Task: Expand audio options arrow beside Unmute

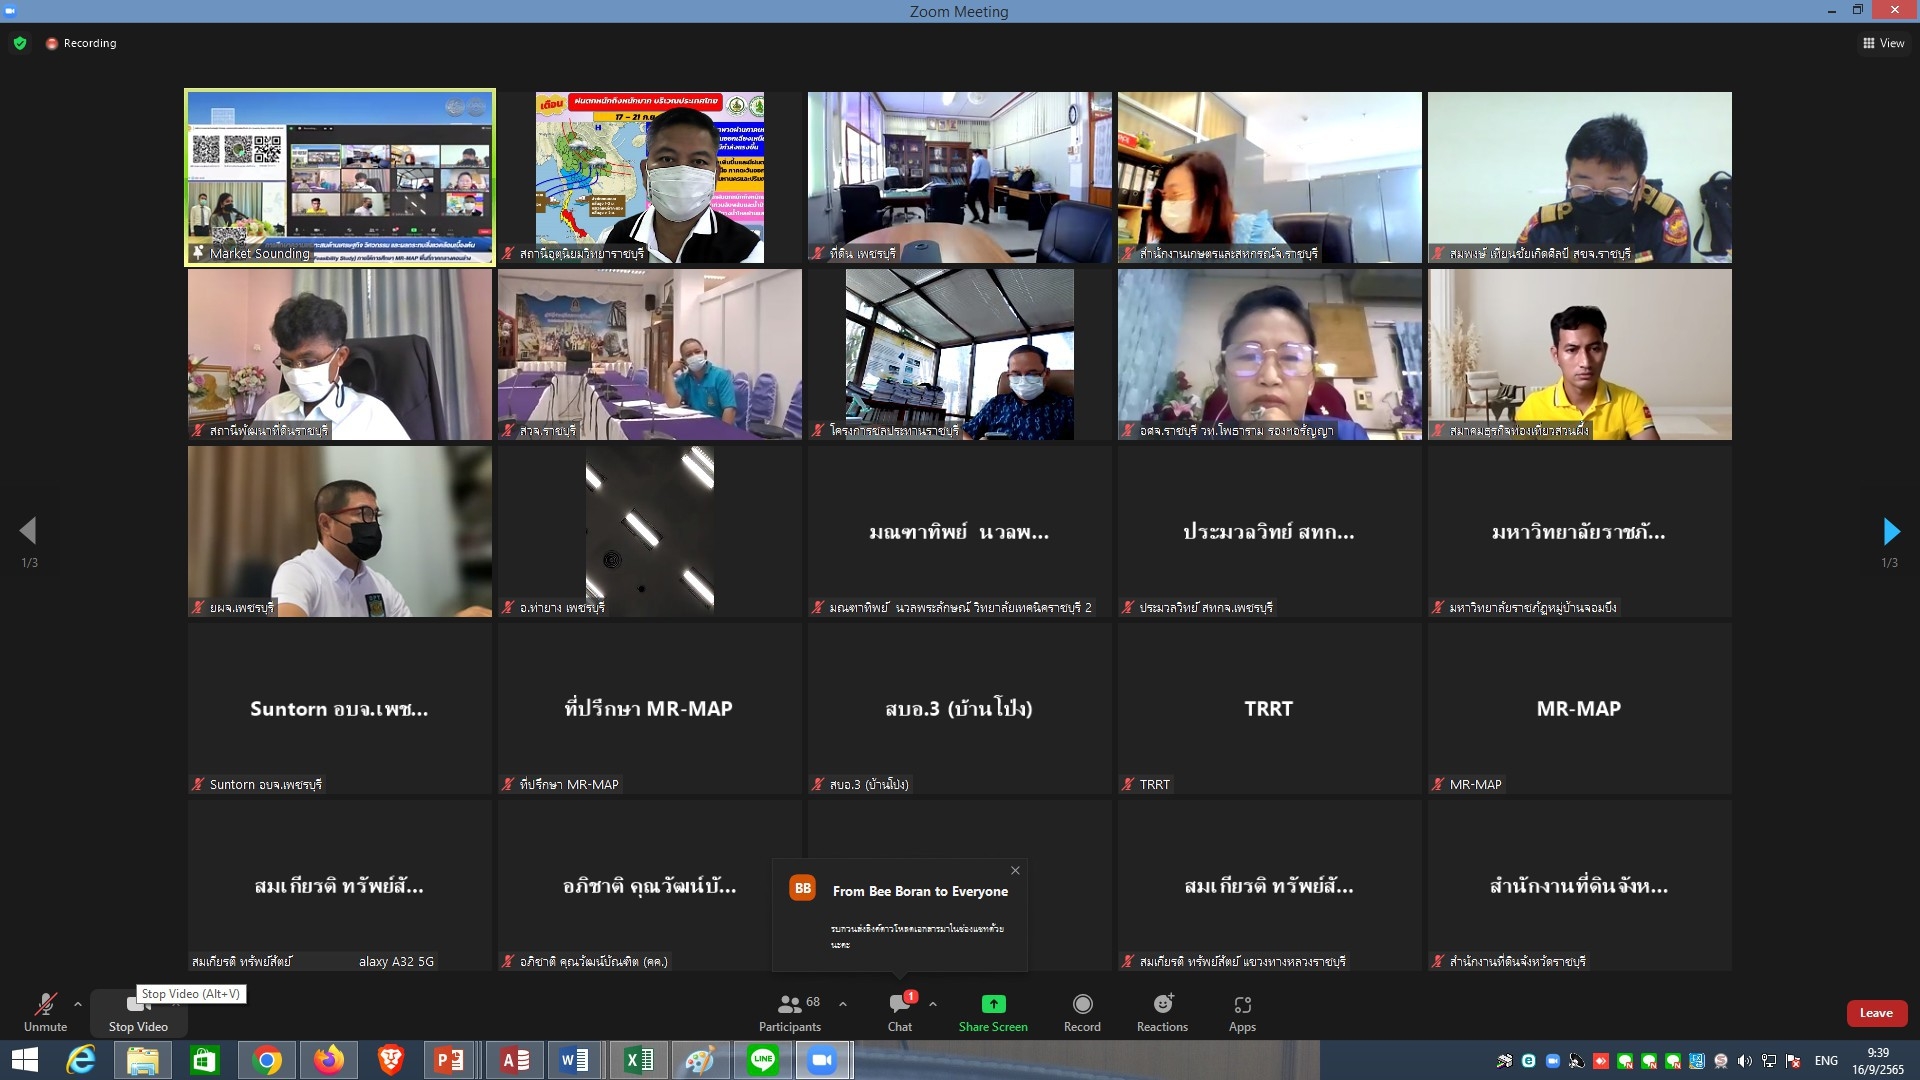Action: coord(78,1004)
